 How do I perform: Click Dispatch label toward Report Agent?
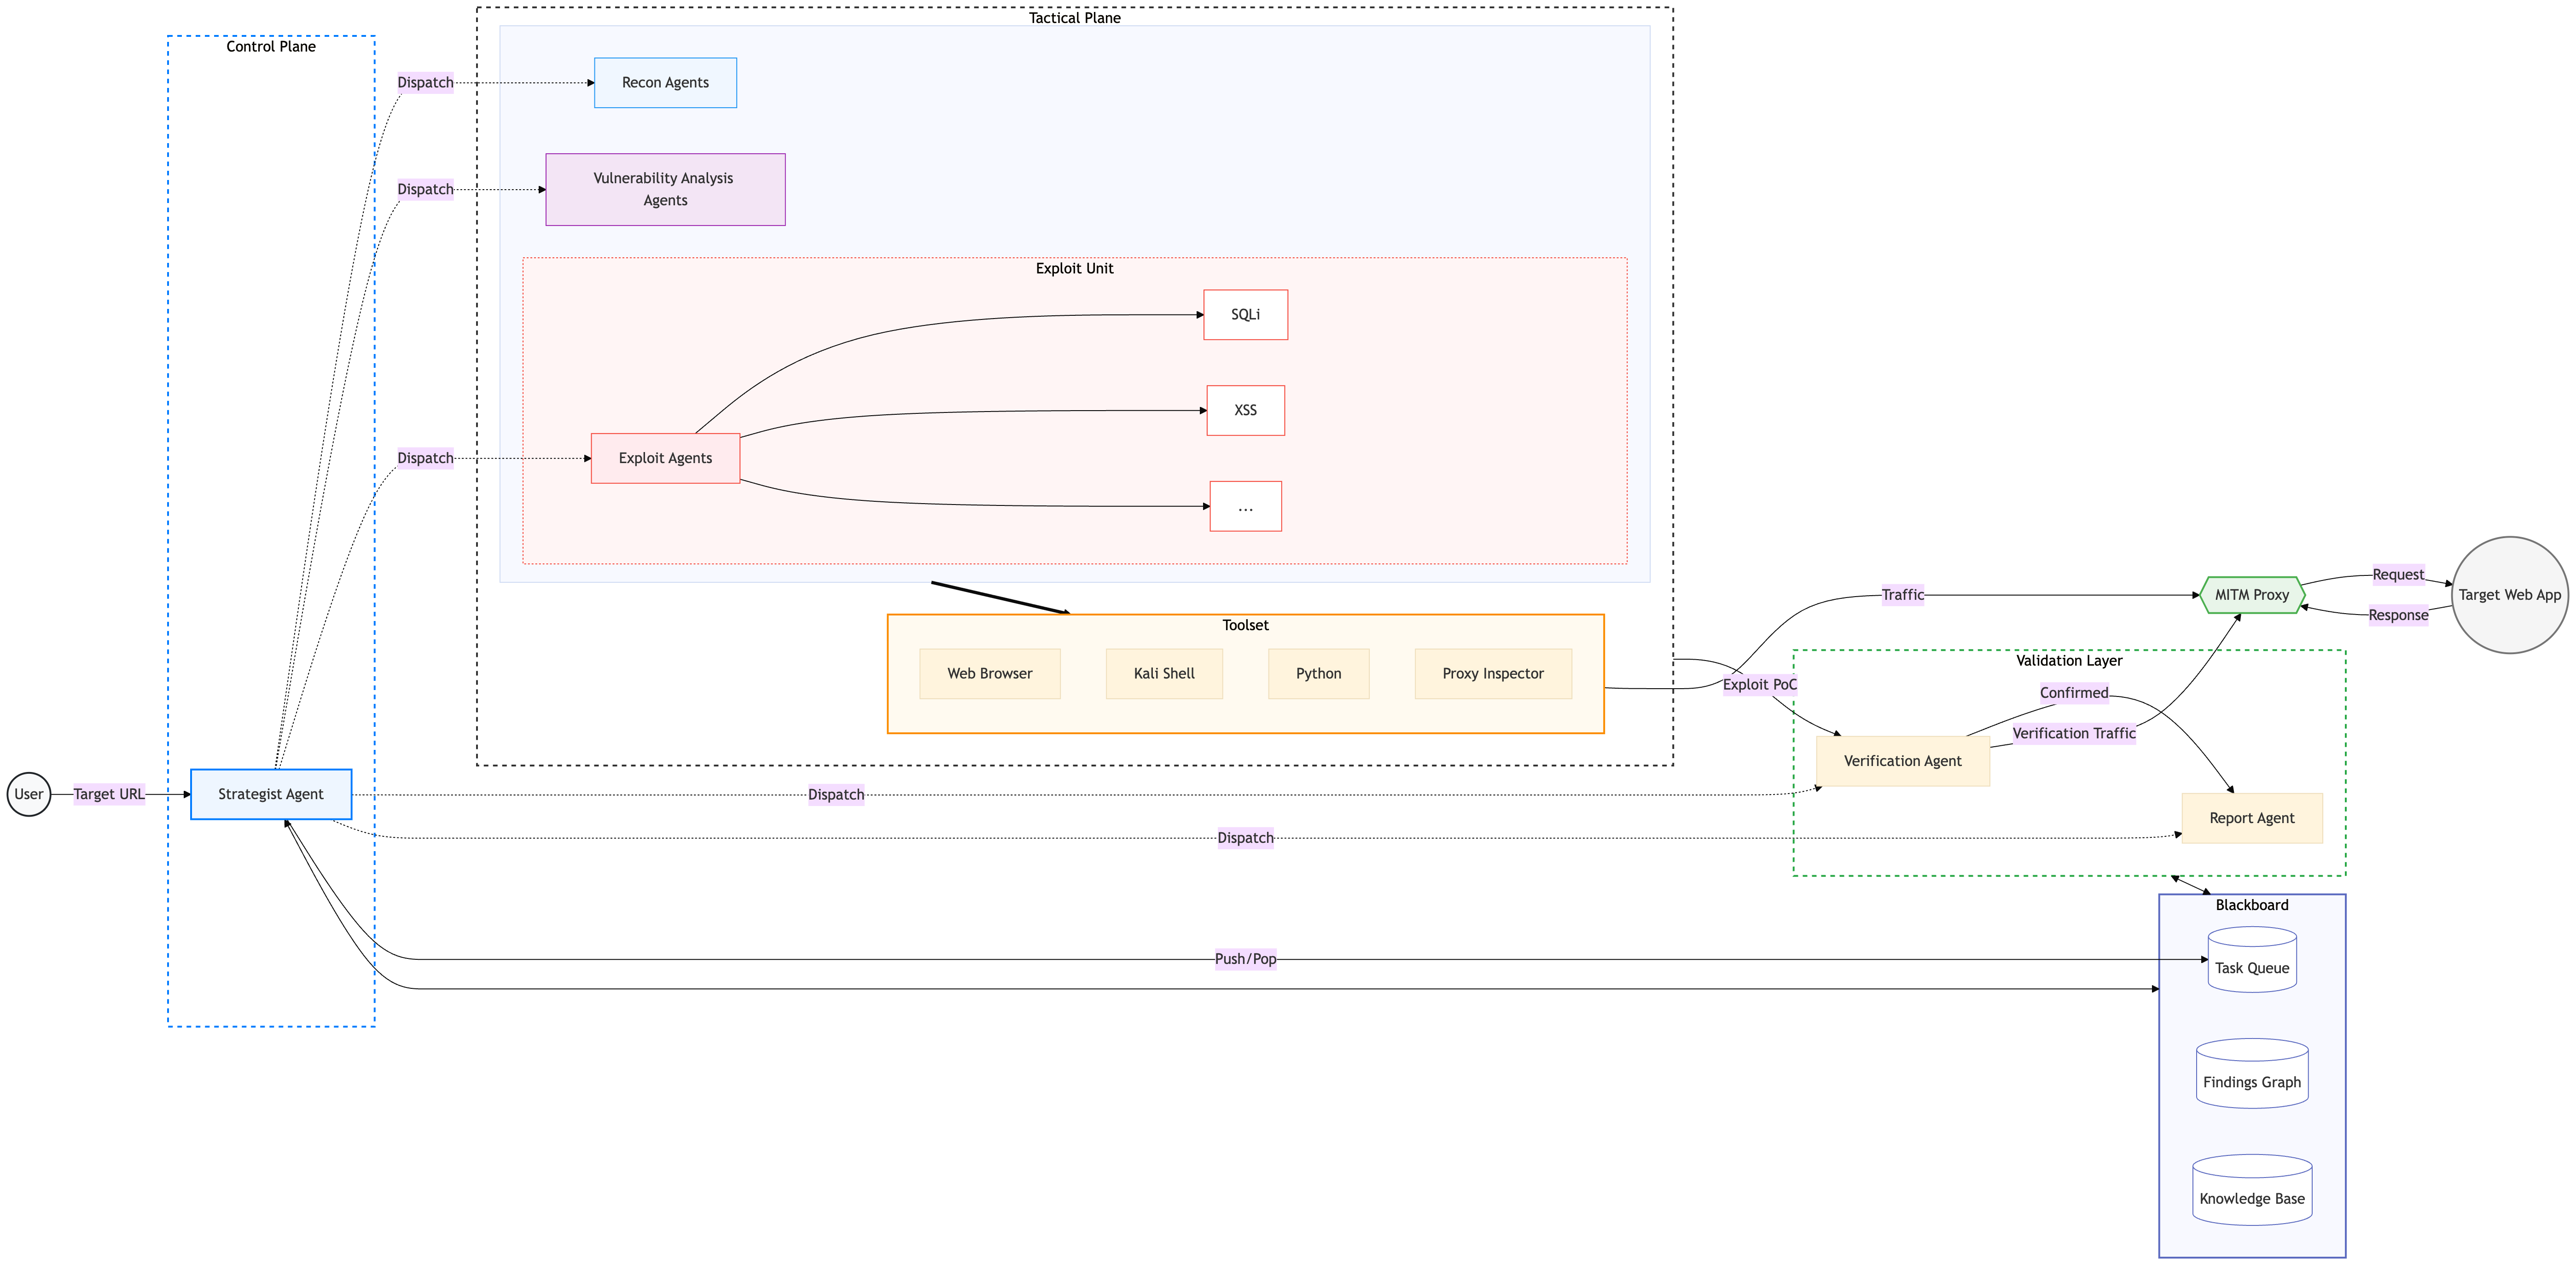click(1245, 838)
